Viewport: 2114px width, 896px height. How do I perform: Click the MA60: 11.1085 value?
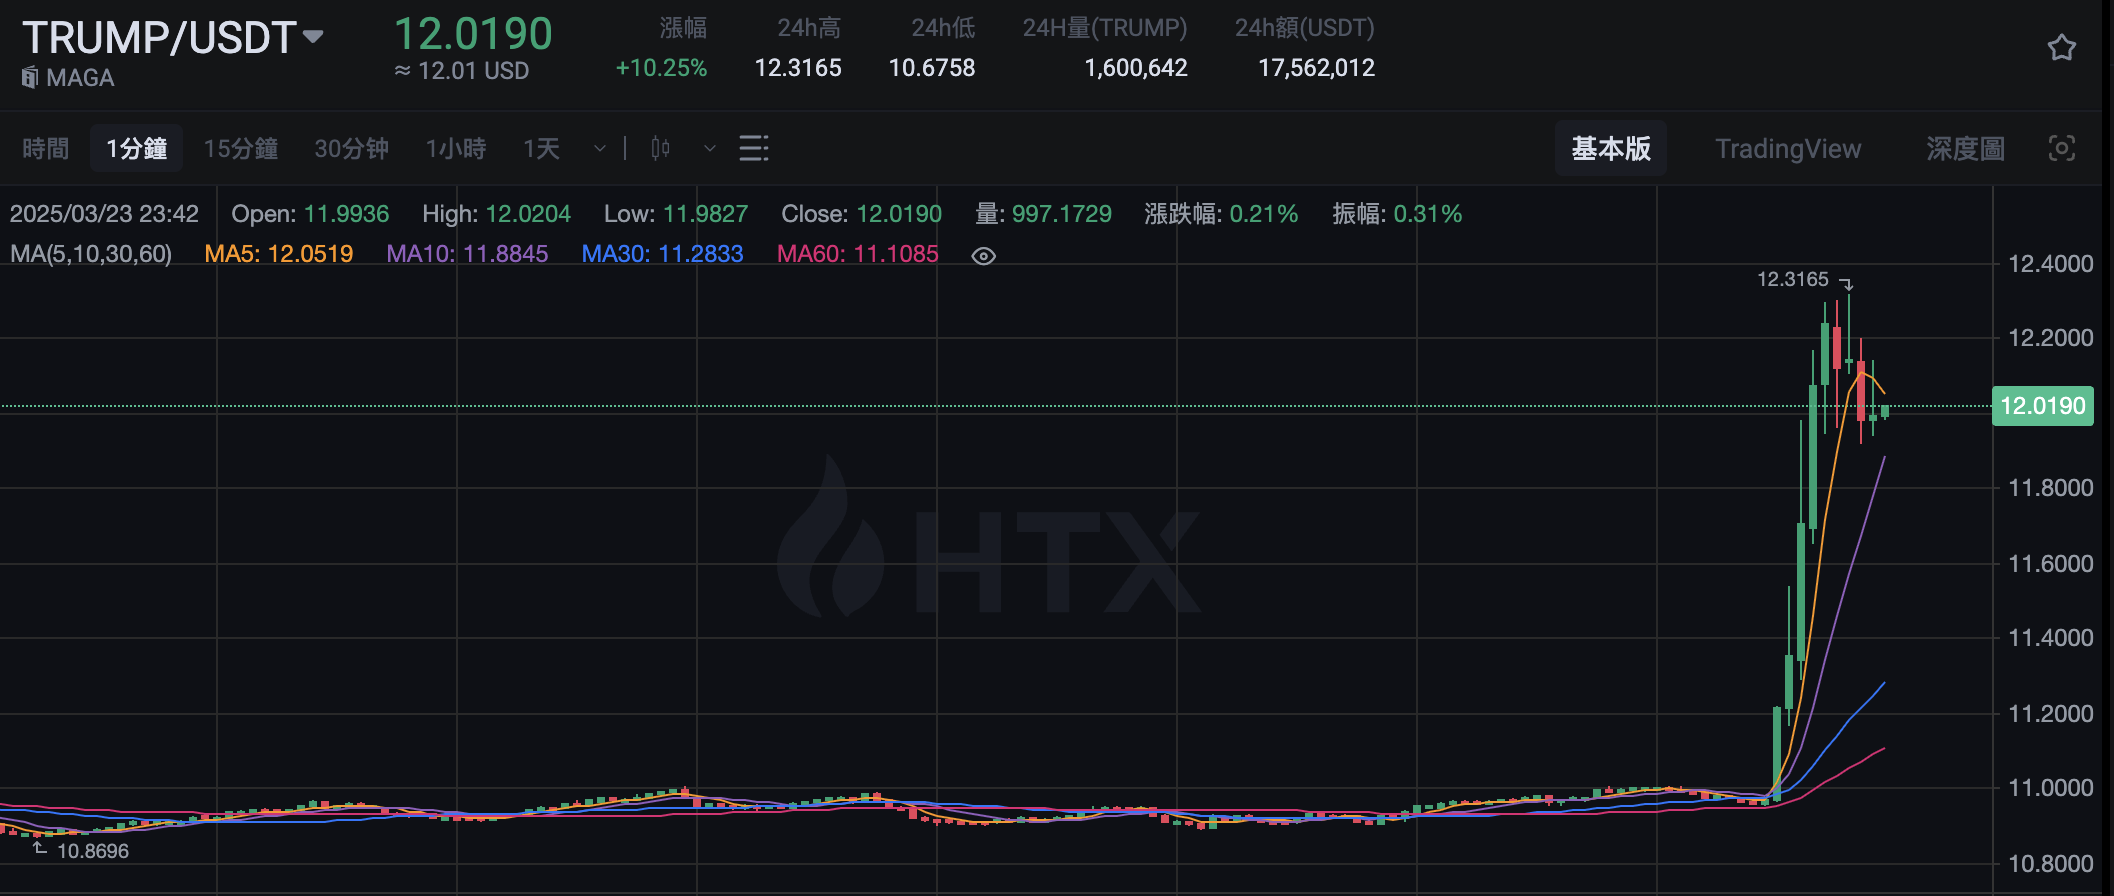[858, 254]
